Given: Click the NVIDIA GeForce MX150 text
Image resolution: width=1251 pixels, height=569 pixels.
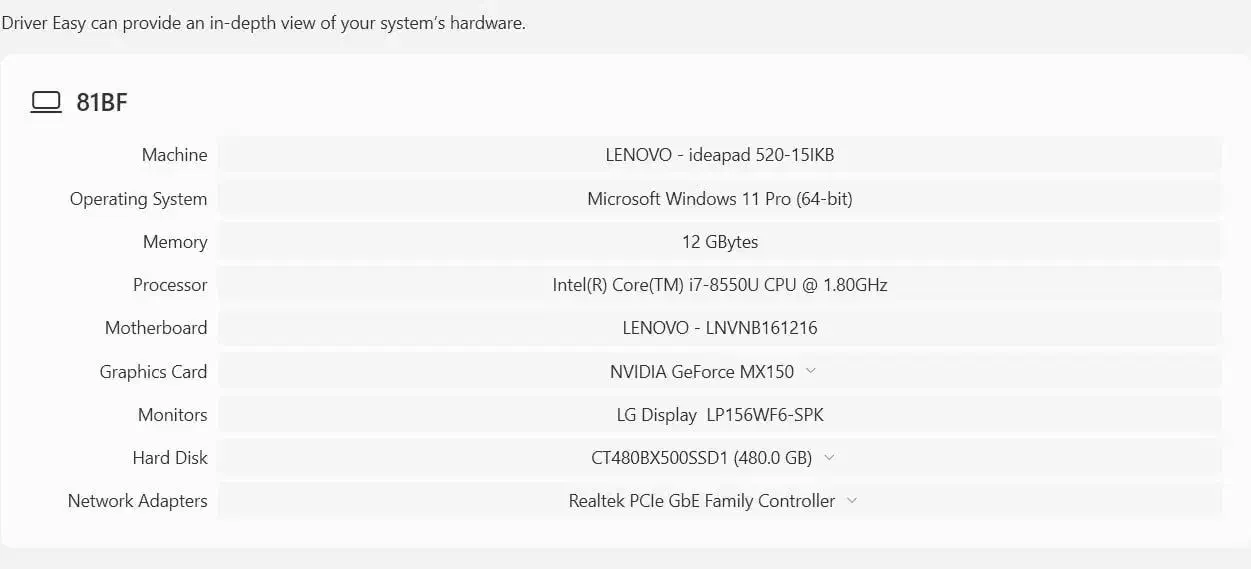Looking at the screenshot, I should click(x=701, y=372).
